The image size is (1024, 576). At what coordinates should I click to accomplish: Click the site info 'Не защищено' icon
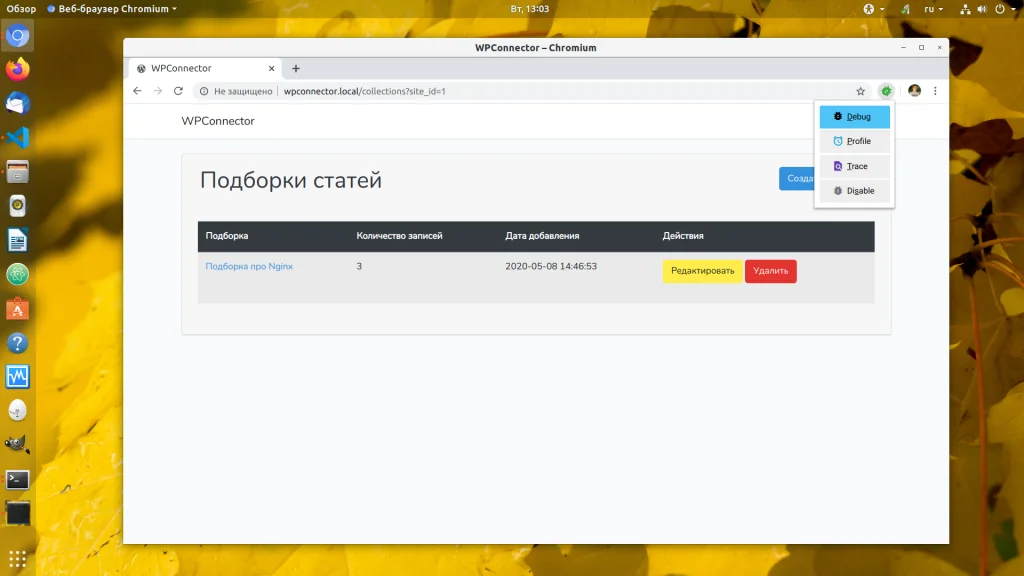coord(204,91)
